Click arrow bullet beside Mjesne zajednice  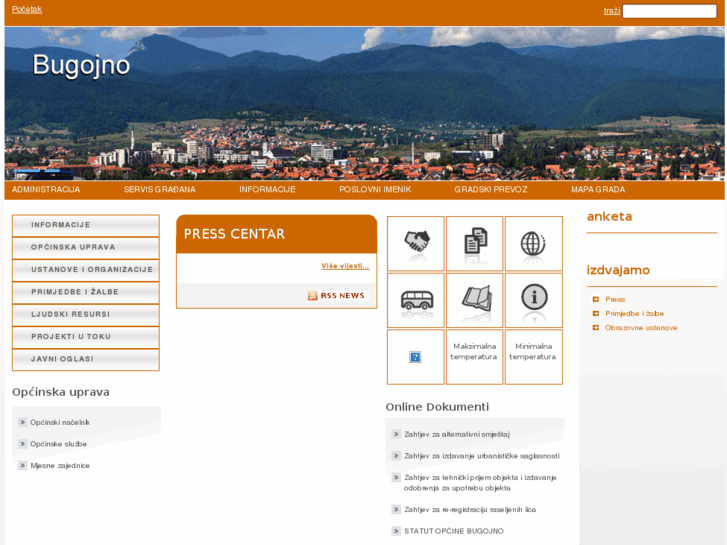tap(22, 465)
